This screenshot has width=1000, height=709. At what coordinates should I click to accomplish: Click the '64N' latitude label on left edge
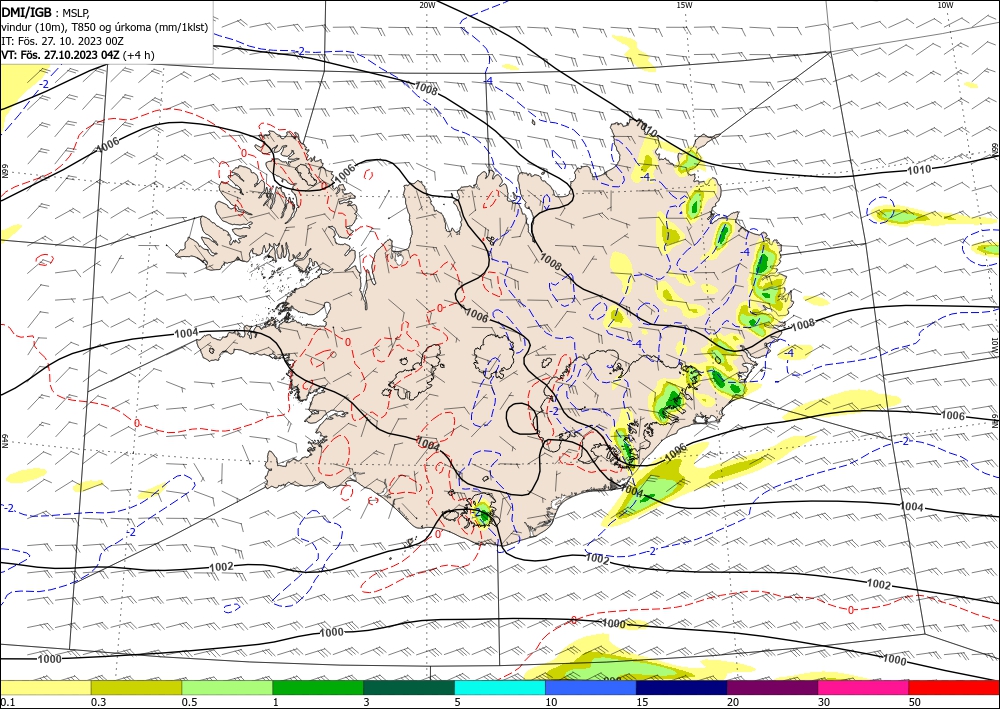coord(4,442)
